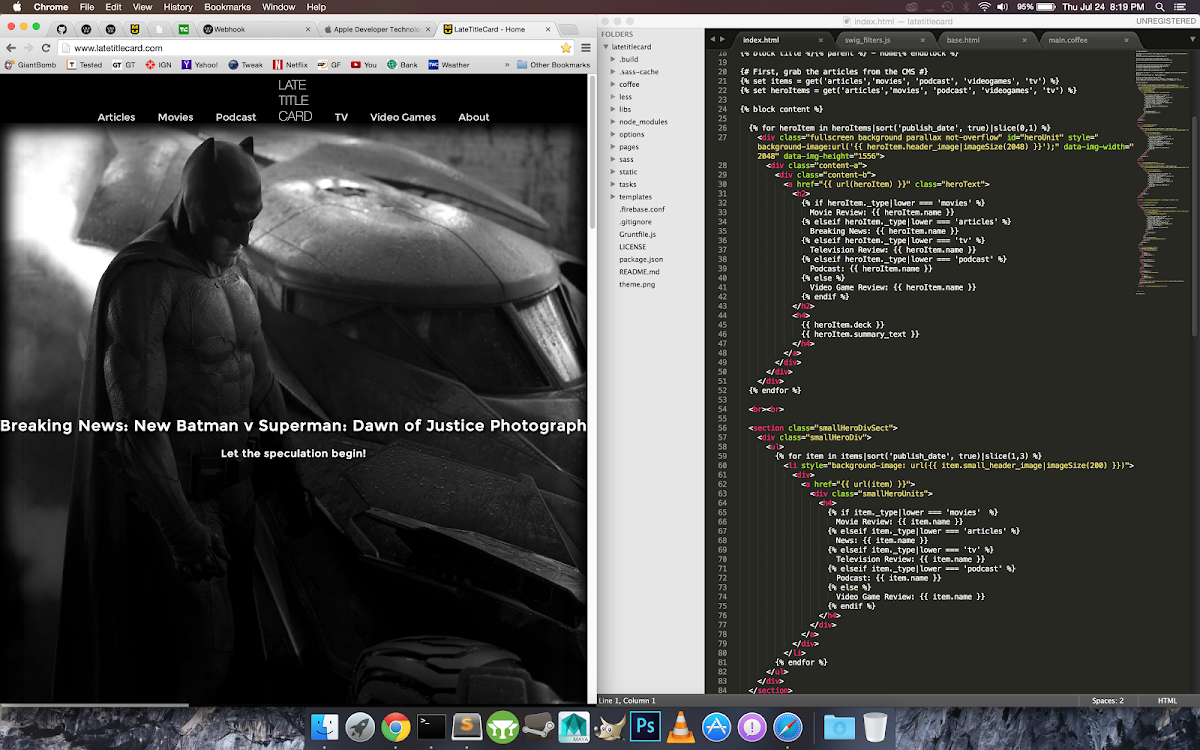Viewport: 1200px width, 750px height.
Task: Open the Video Games site link
Action: point(403,117)
